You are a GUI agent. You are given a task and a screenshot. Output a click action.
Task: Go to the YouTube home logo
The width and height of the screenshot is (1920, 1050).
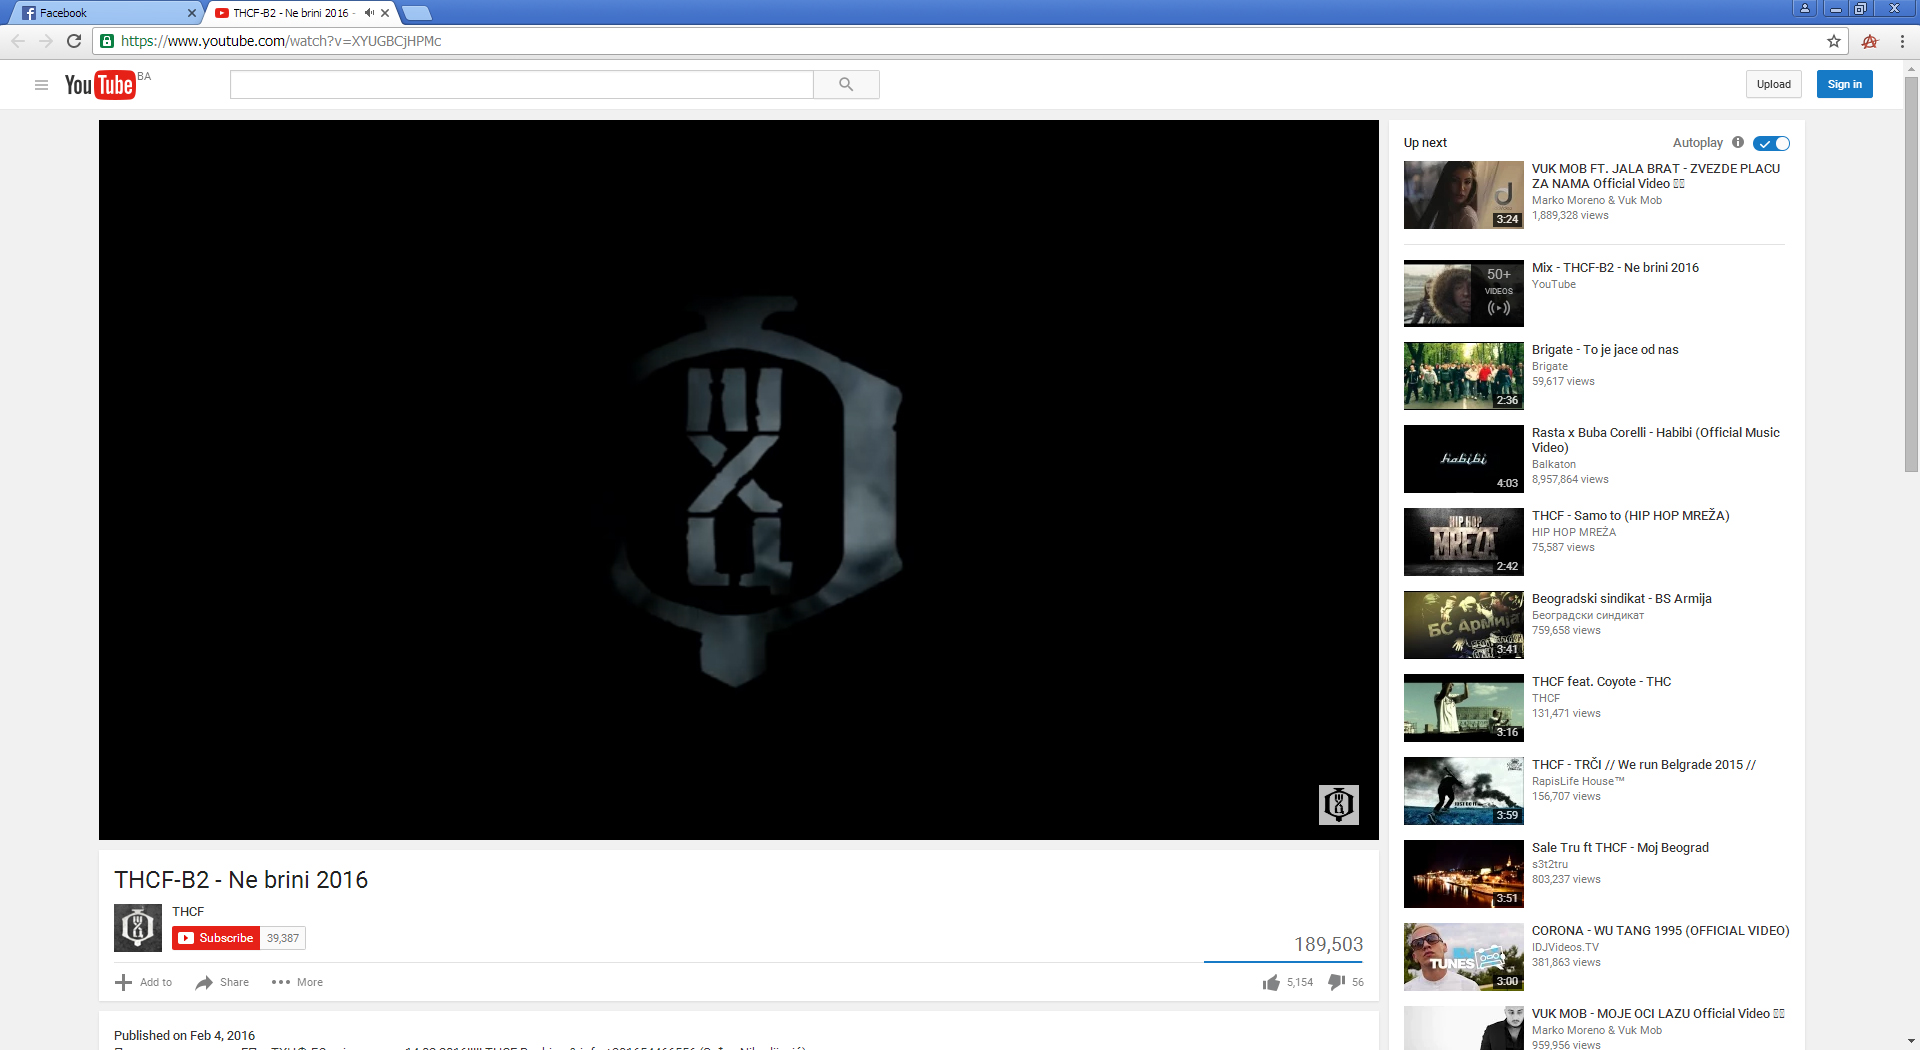click(100, 85)
